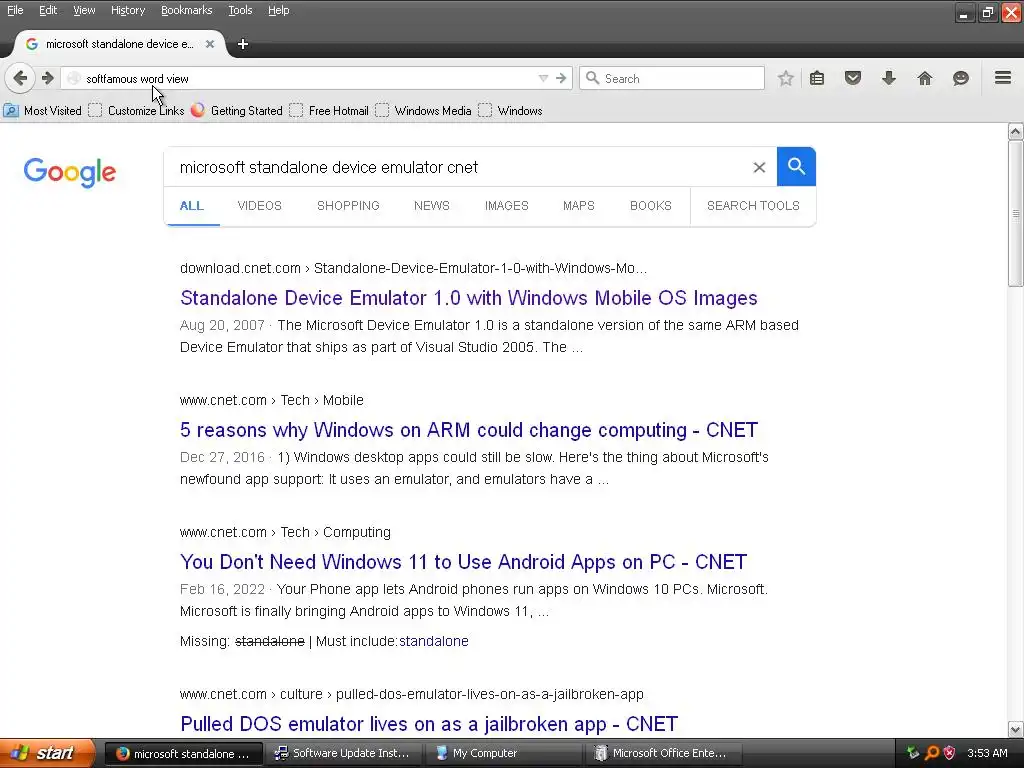Select the microsoft standalone taskbar button
This screenshot has width=1024, height=768.
(x=184, y=753)
